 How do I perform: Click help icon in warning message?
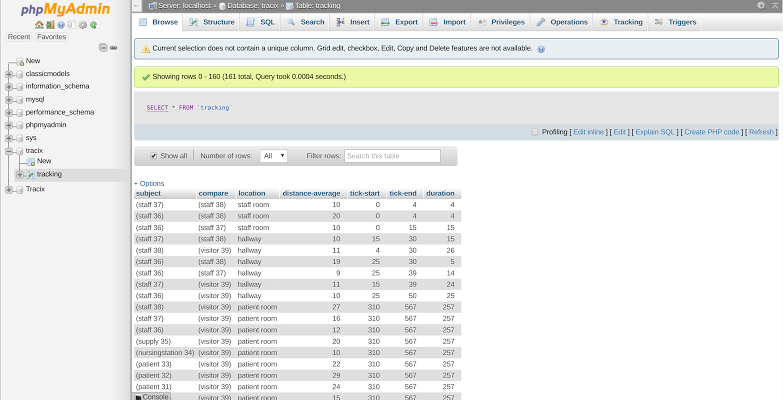point(541,49)
